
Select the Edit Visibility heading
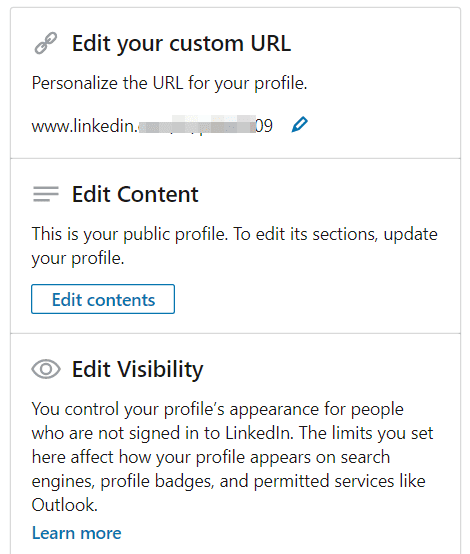click(x=138, y=370)
